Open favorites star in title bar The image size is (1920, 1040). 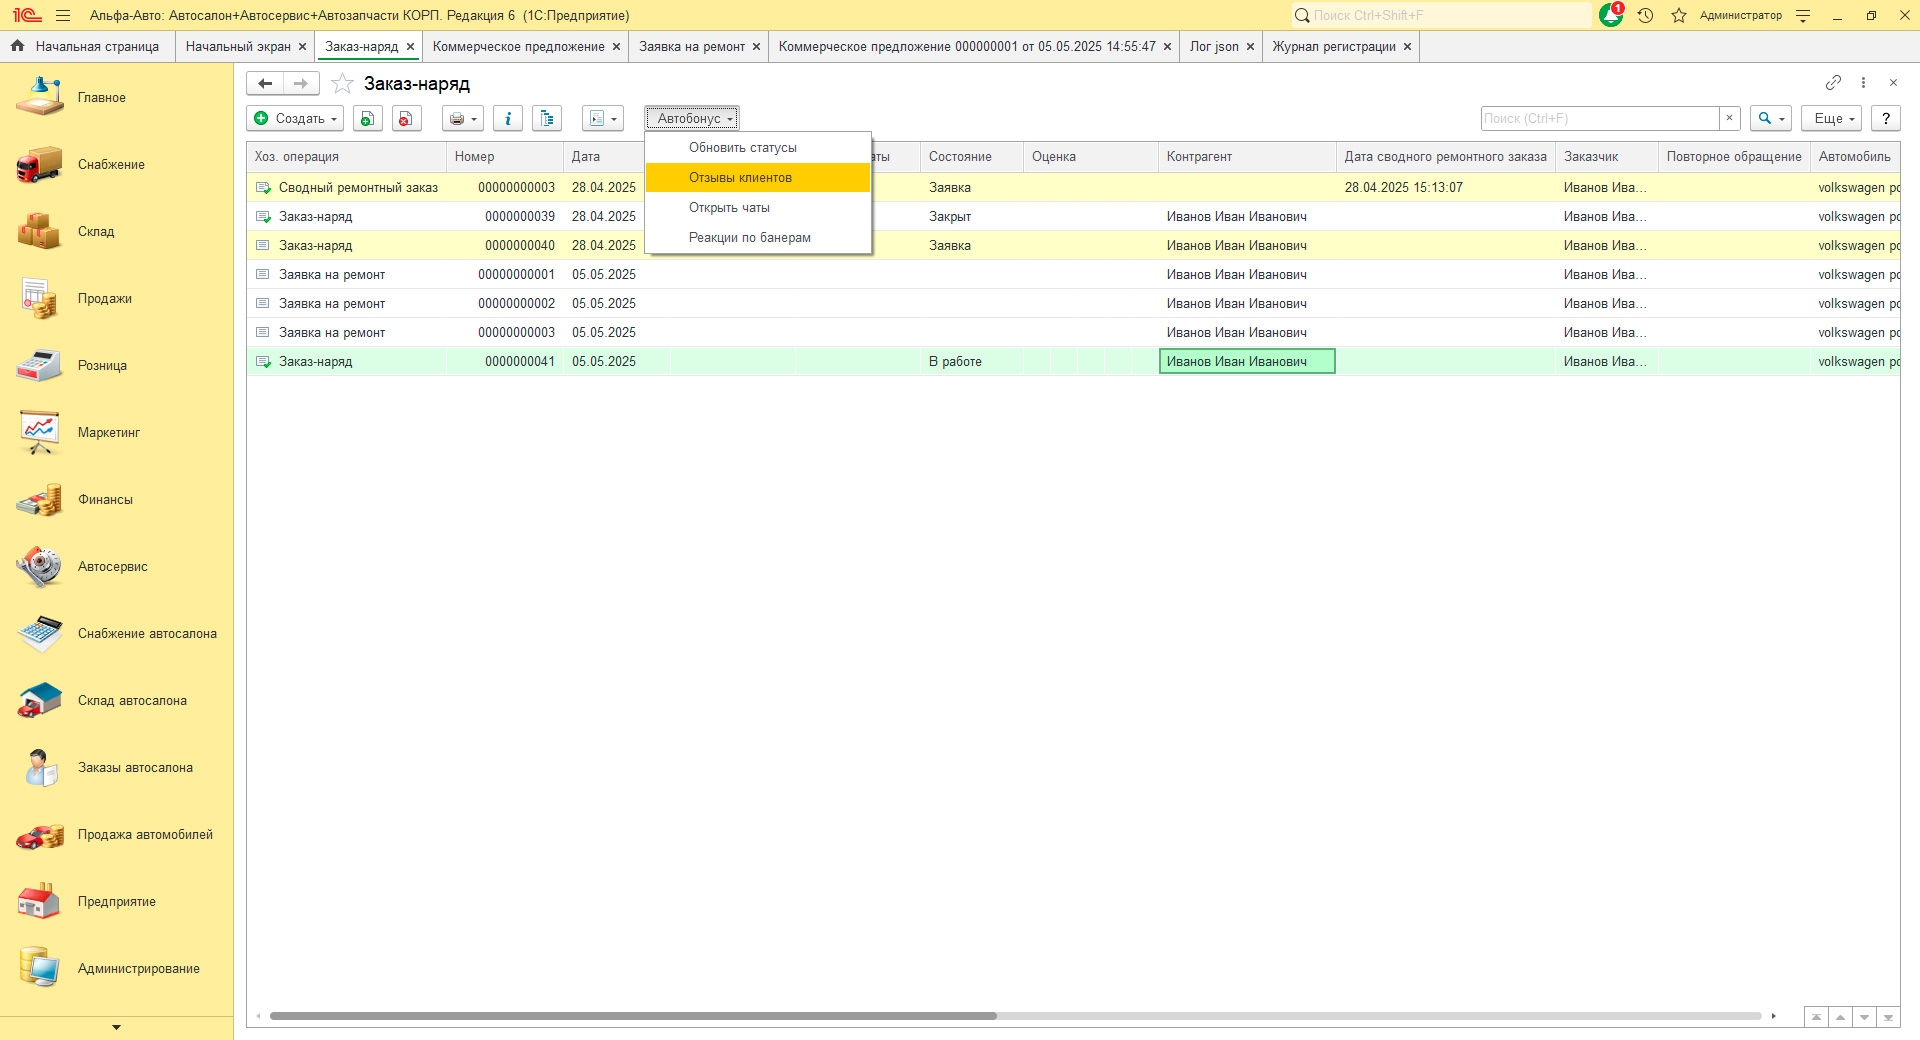point(1679,15)
